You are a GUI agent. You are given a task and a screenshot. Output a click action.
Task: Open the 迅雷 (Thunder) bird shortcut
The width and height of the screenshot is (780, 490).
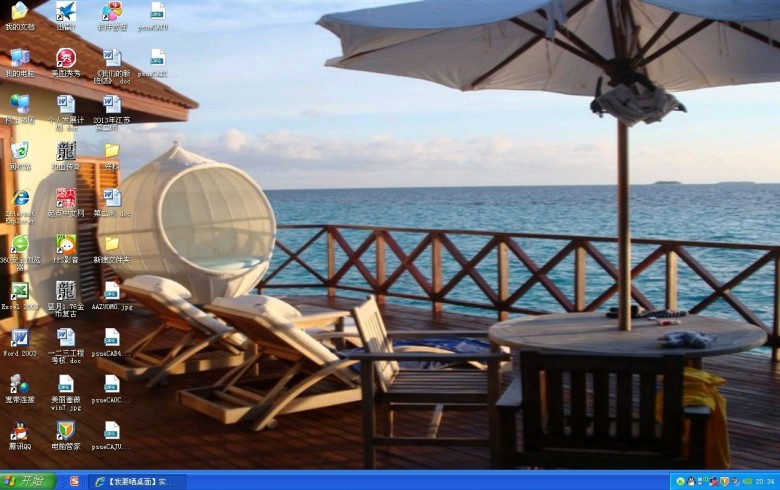pyautogui.click(x=66, y=12)
